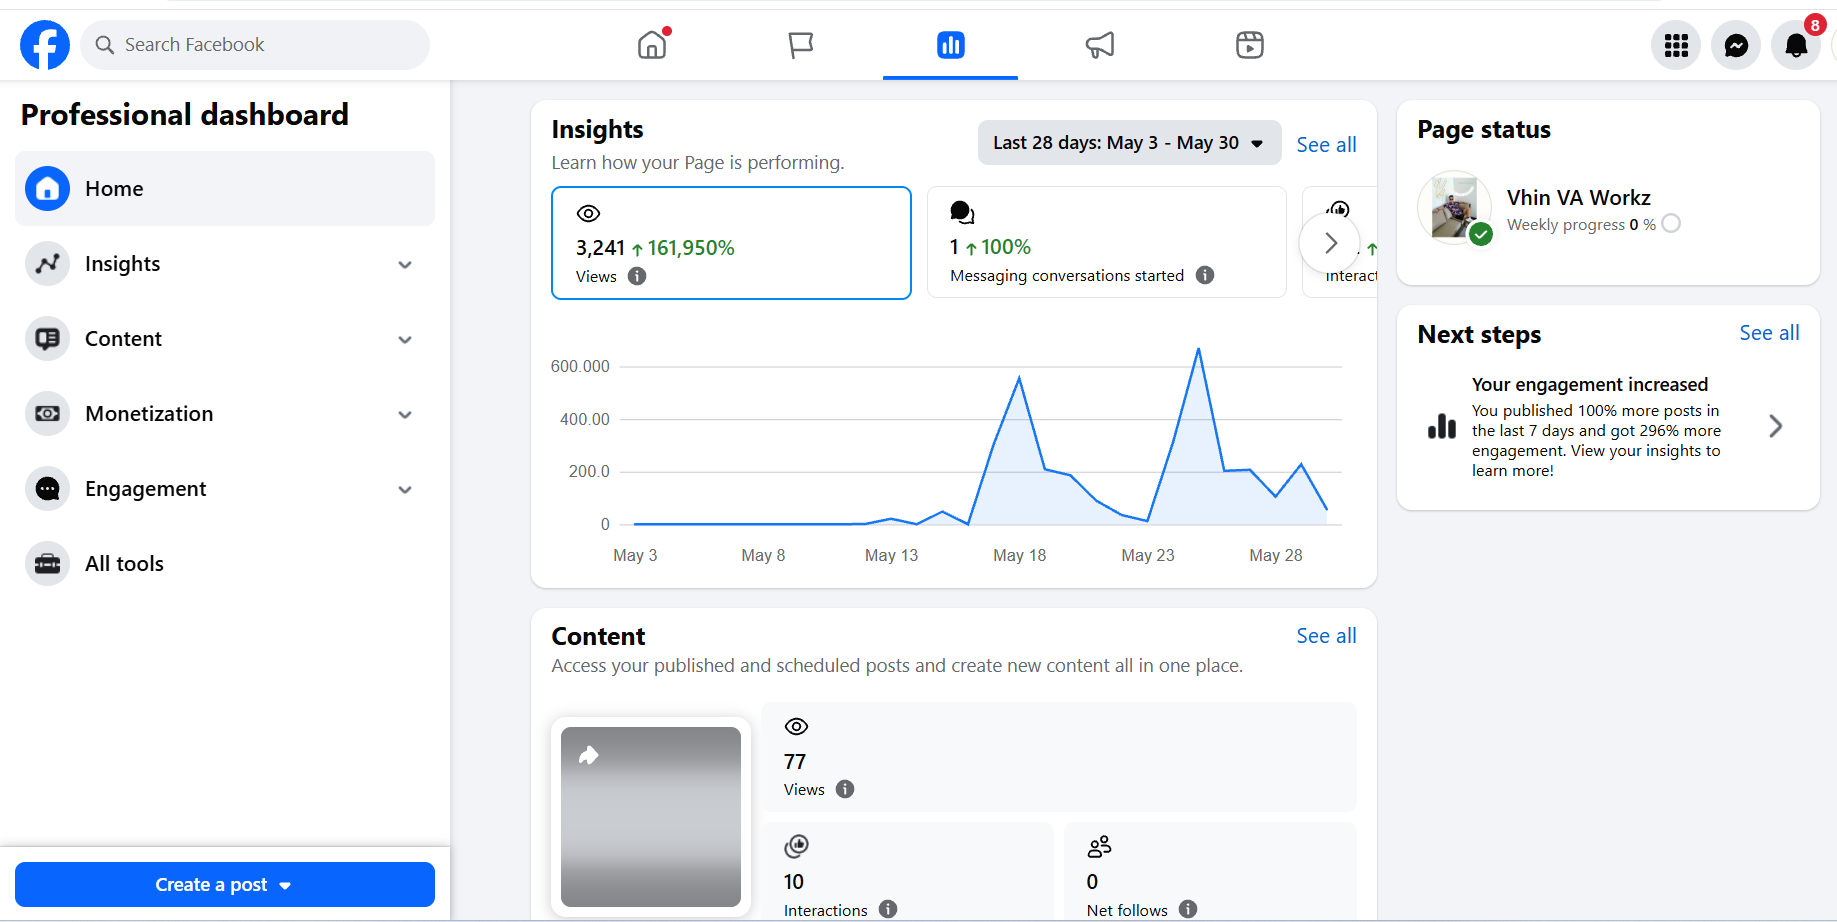Click the Interactions icon in Content section
The height and width of the screenshot is (922, 1837).
click(x=796, y=847)
